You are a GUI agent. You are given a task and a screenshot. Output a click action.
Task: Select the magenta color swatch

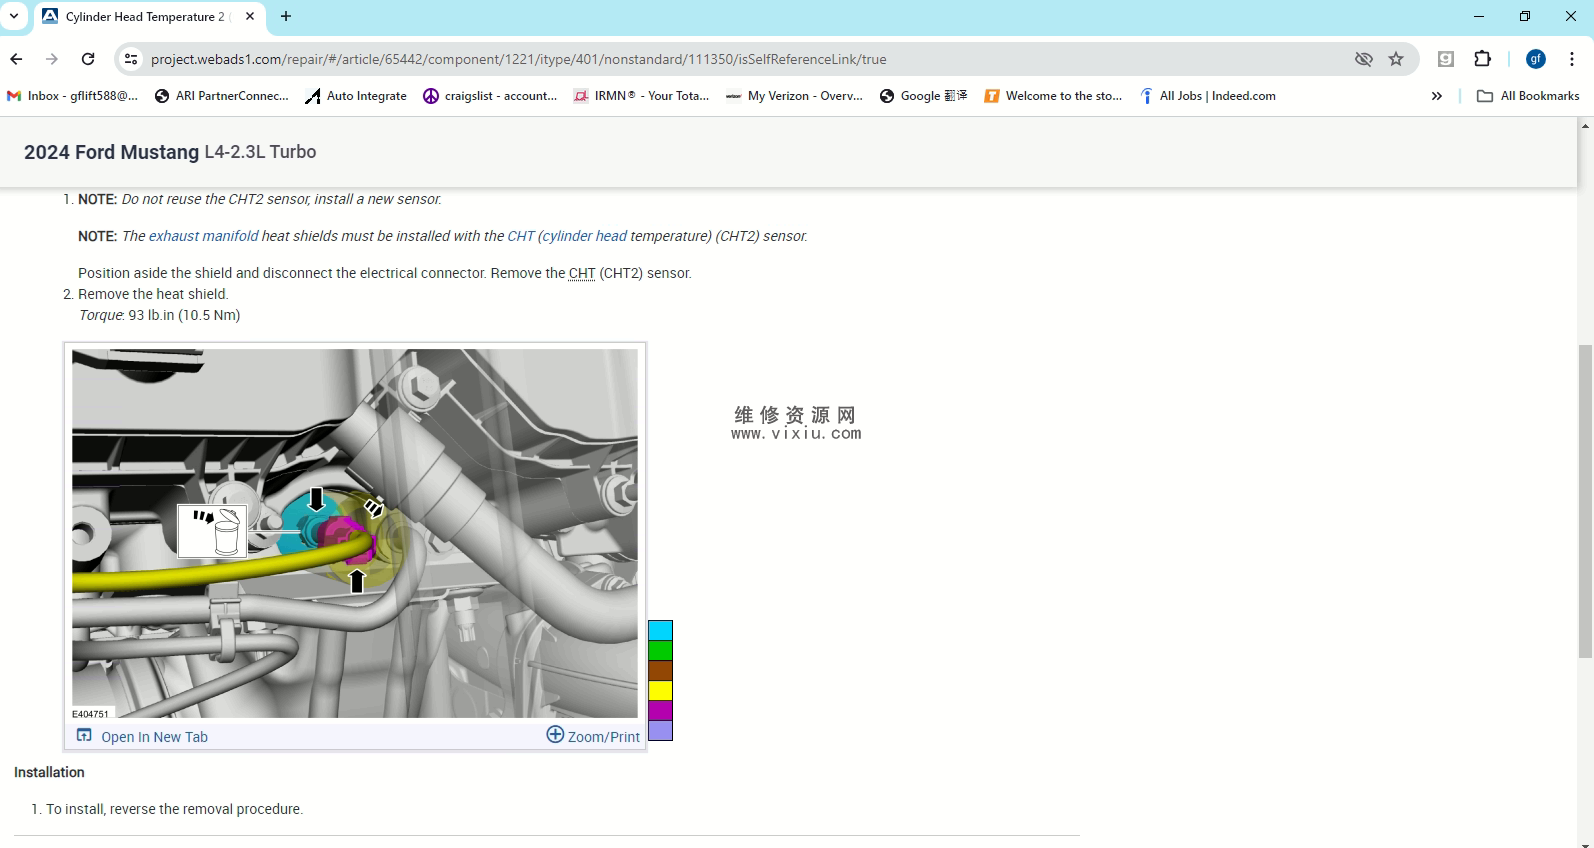coord(660,710)
